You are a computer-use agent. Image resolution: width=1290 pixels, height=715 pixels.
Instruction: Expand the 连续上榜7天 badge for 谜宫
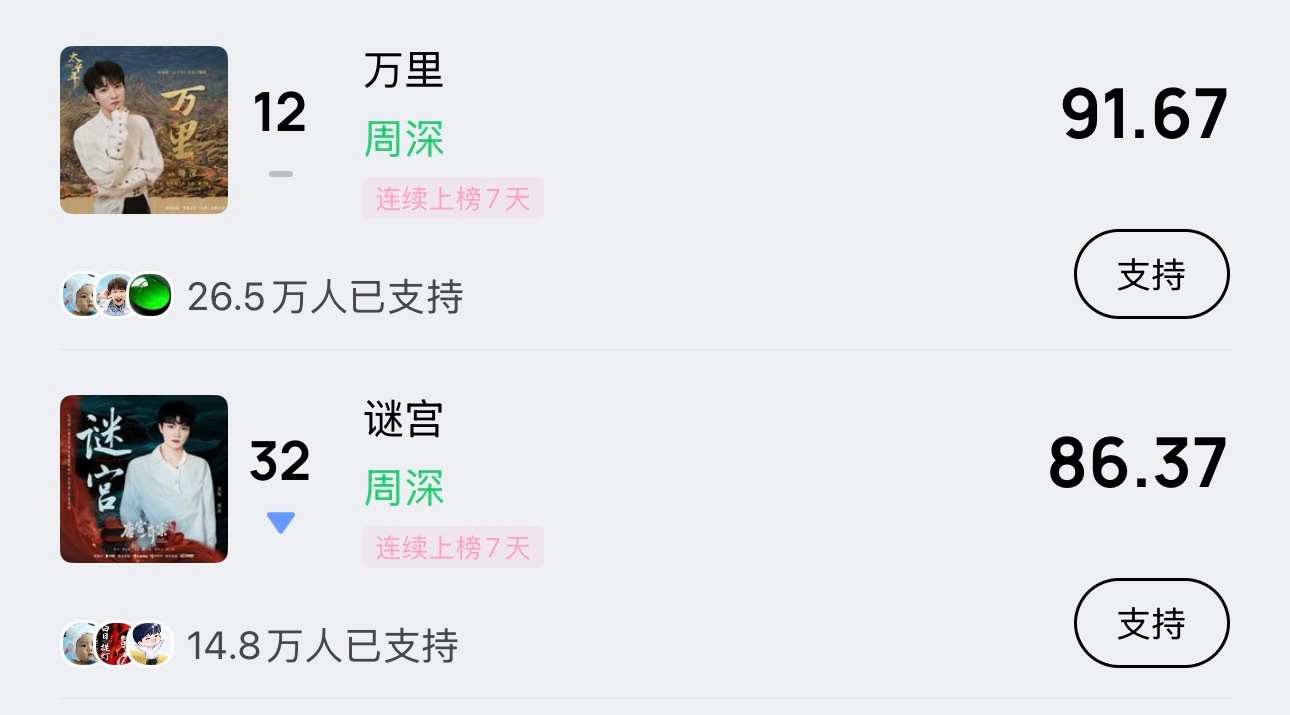click(453, 547)
